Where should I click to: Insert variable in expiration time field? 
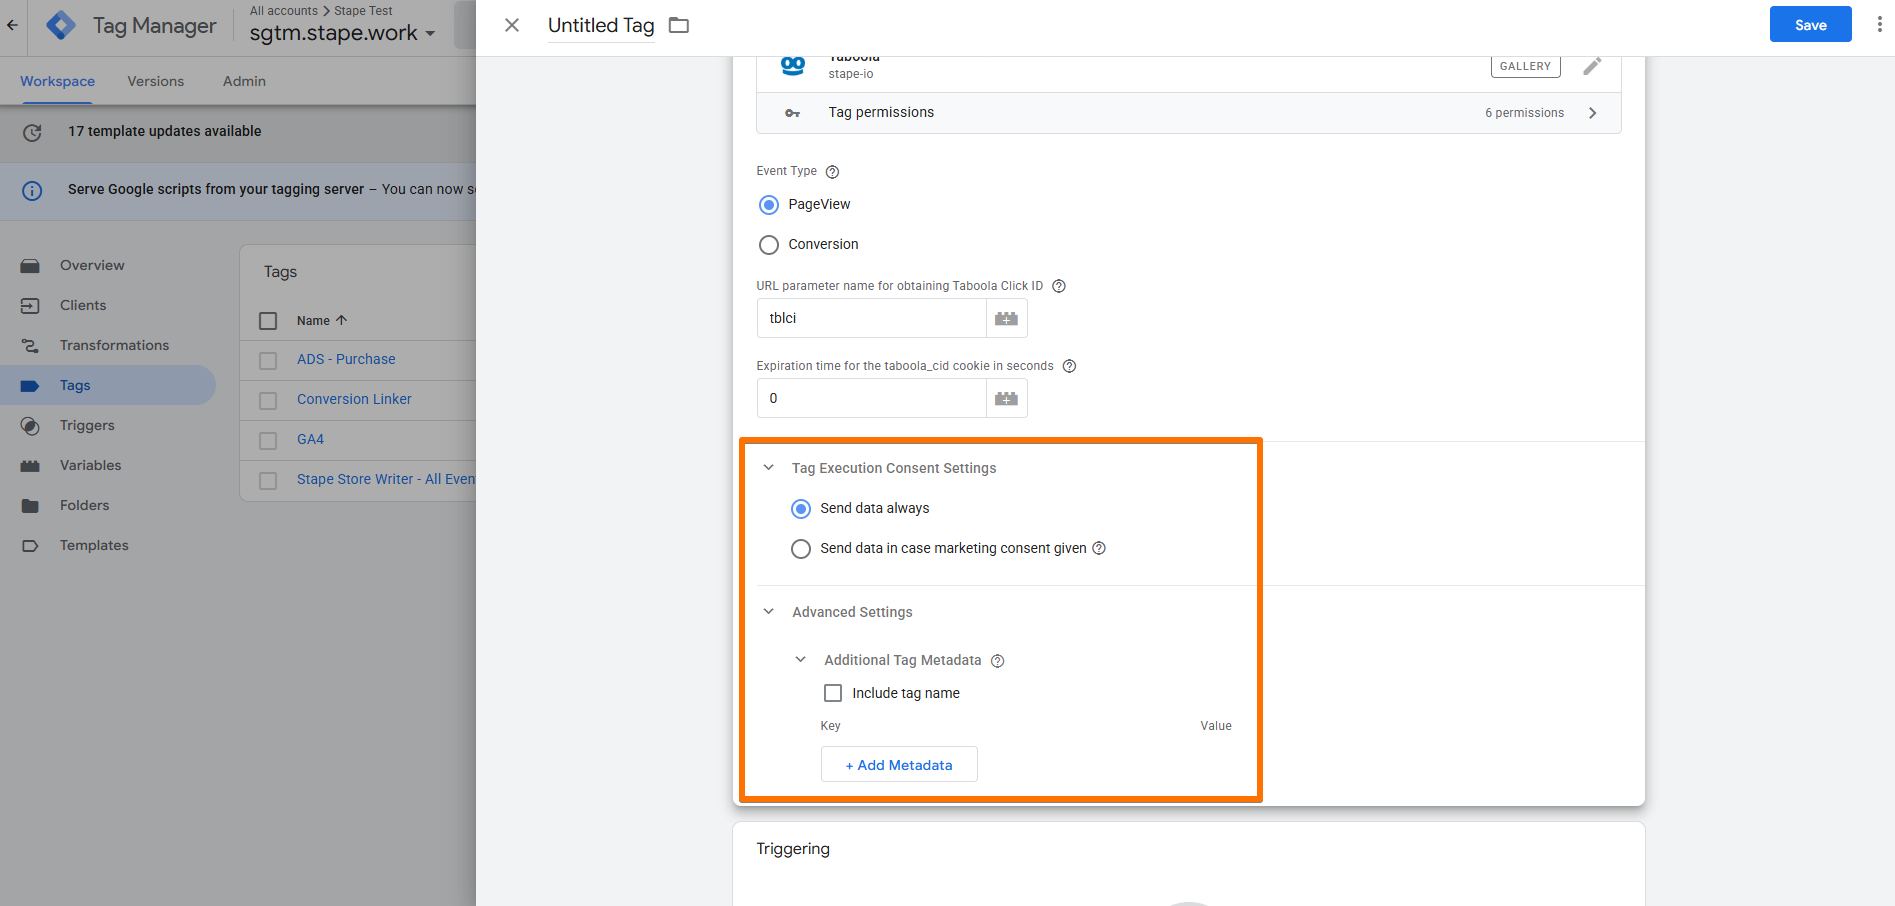pyautogui.click(x=1007, y=398)
